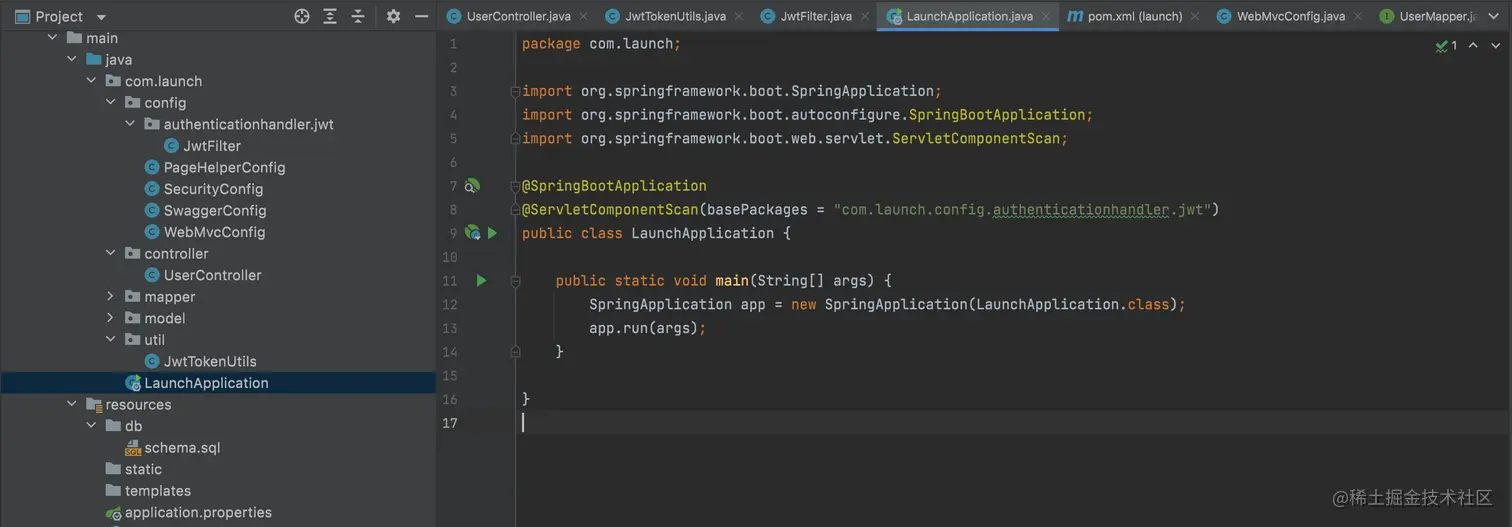Expand the mapper package

(x=111, y=297)
